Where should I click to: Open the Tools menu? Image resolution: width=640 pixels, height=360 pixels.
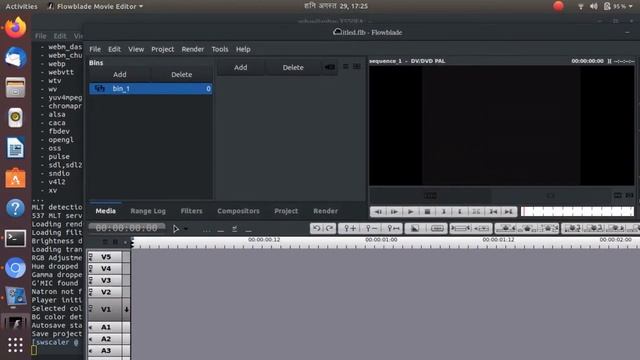(x=220, y=49)
